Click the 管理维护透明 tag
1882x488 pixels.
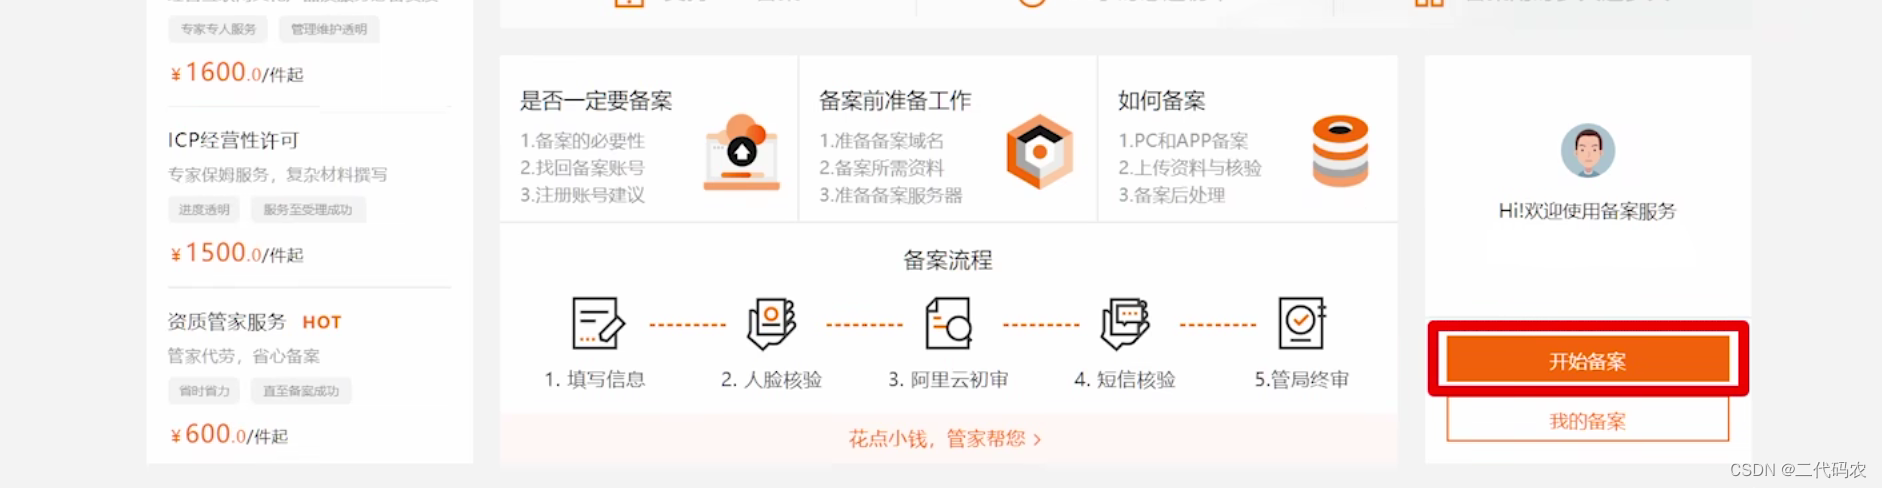coord(329,29)
